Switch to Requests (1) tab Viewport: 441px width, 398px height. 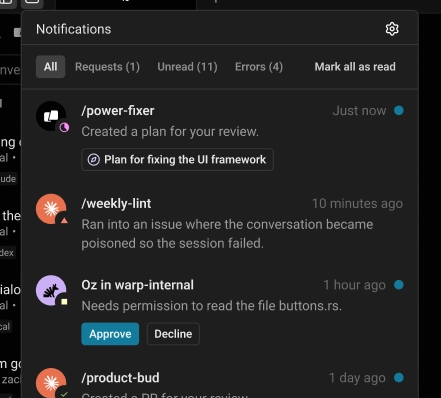pyautogui.click(x=107, y=67)
